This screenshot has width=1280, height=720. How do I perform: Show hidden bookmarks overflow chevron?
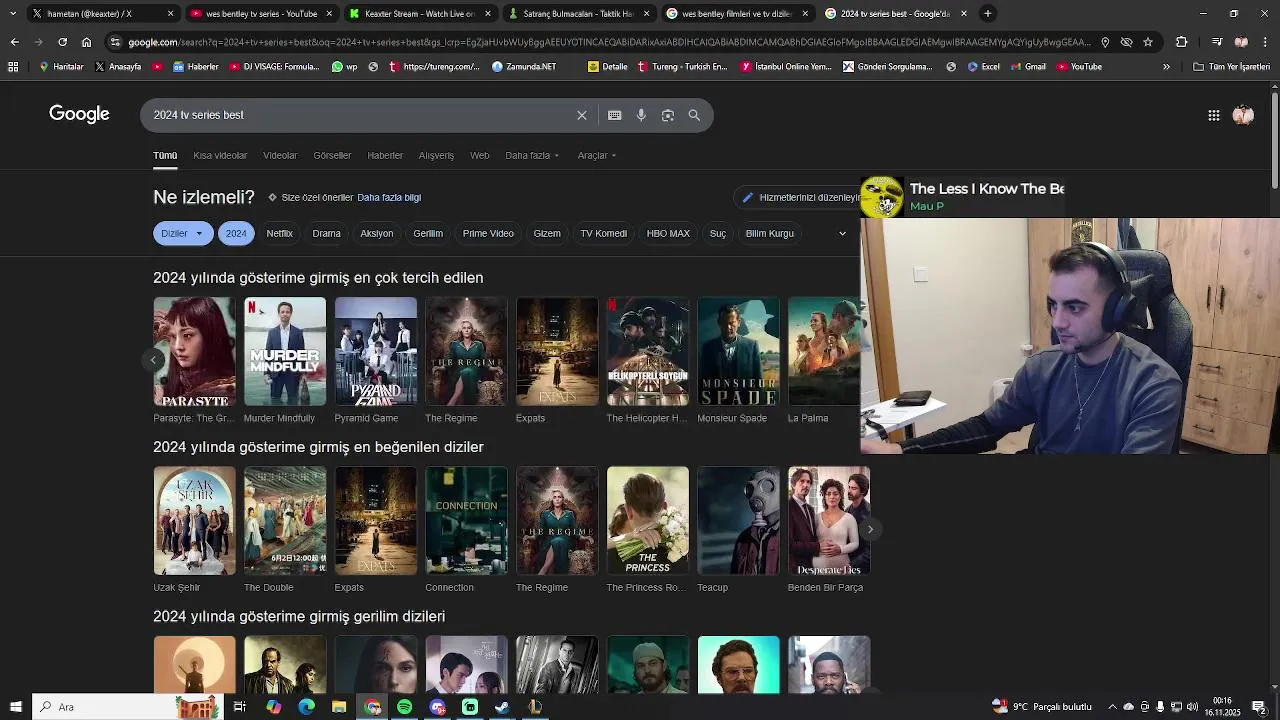[x=1166, y=67]
